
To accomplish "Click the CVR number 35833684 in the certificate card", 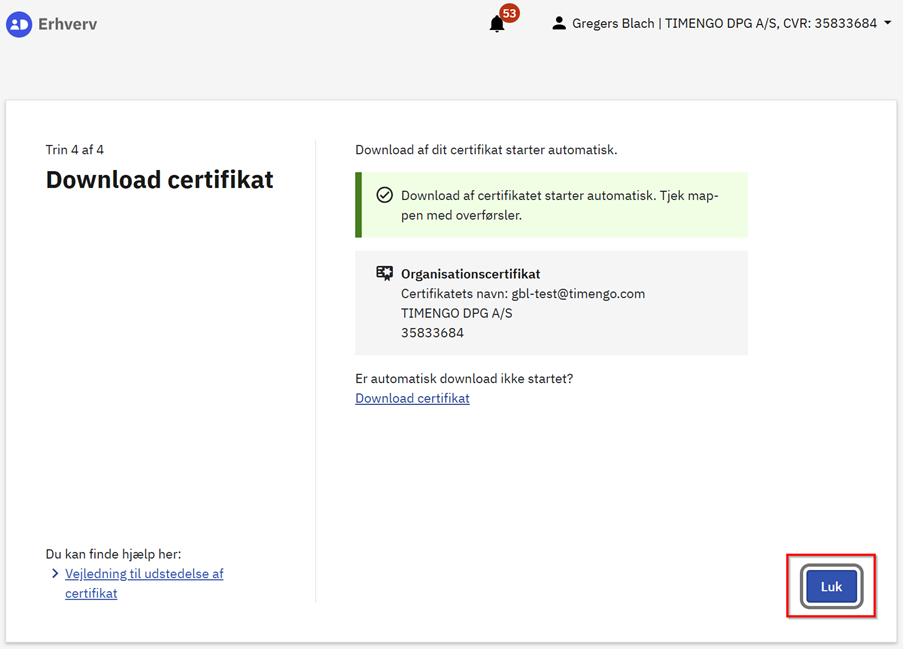I will (432, 333).
